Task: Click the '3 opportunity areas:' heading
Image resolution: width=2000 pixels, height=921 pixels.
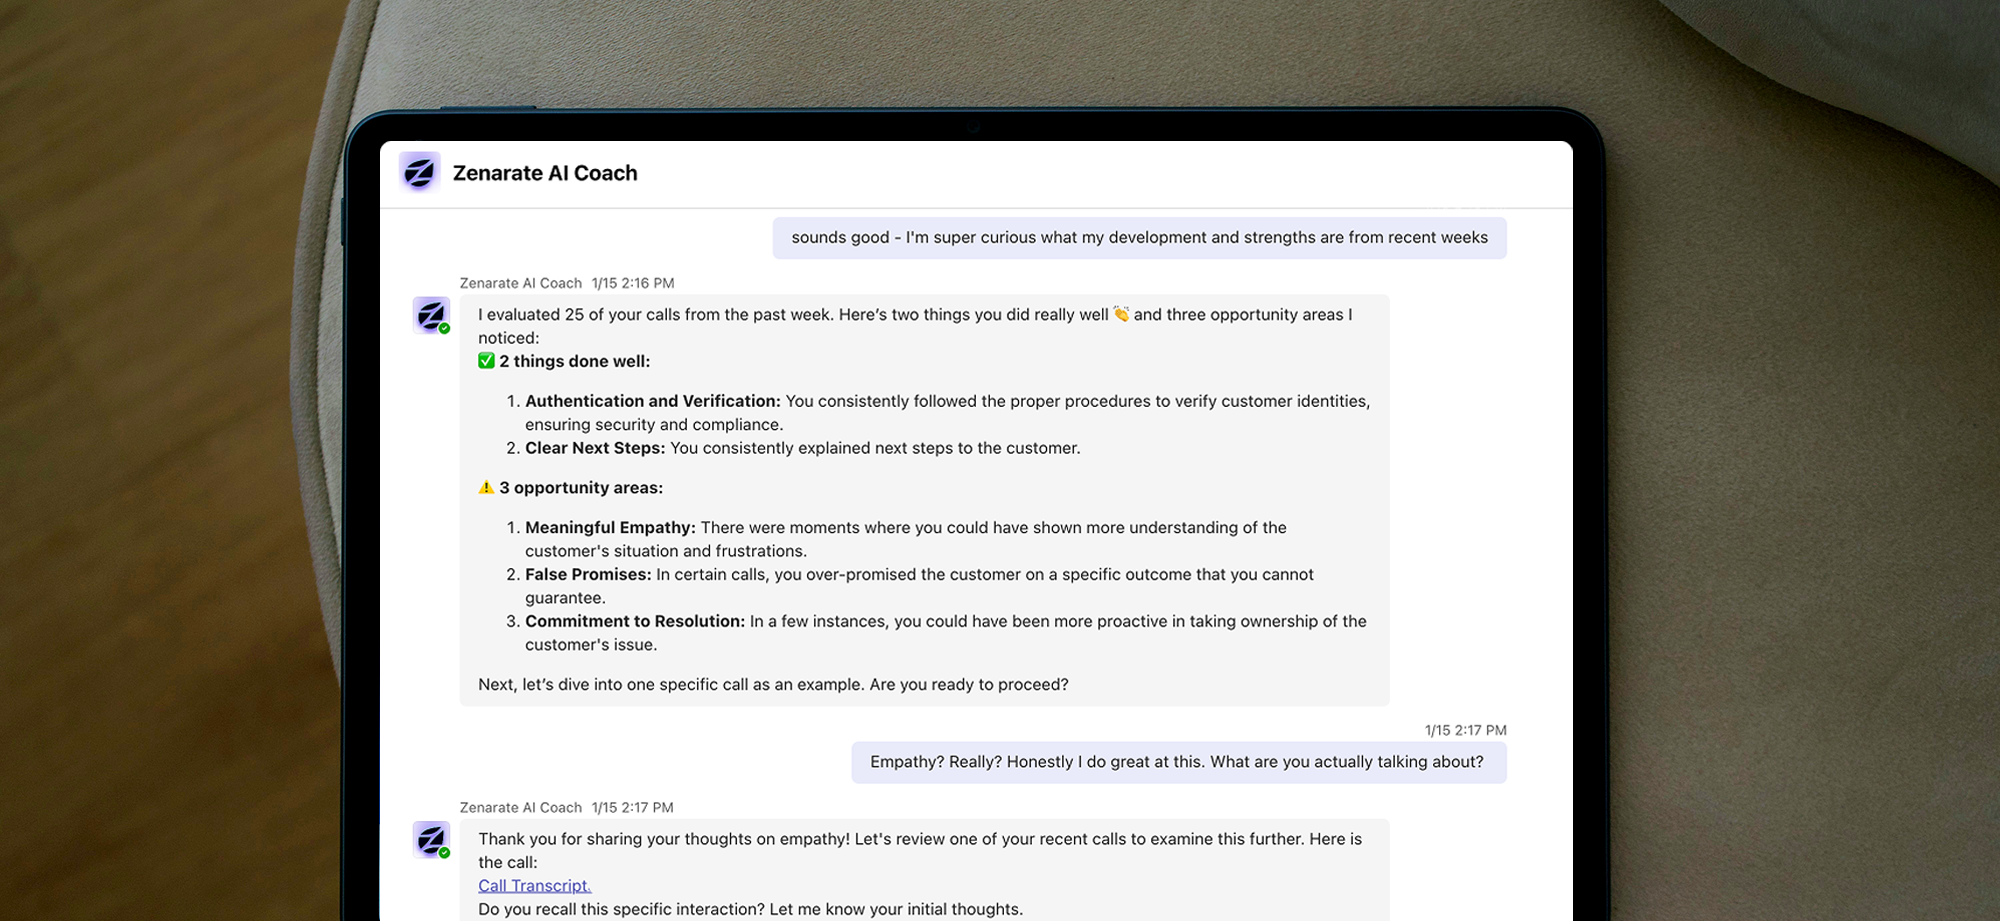Action: [x=581, y=488]
